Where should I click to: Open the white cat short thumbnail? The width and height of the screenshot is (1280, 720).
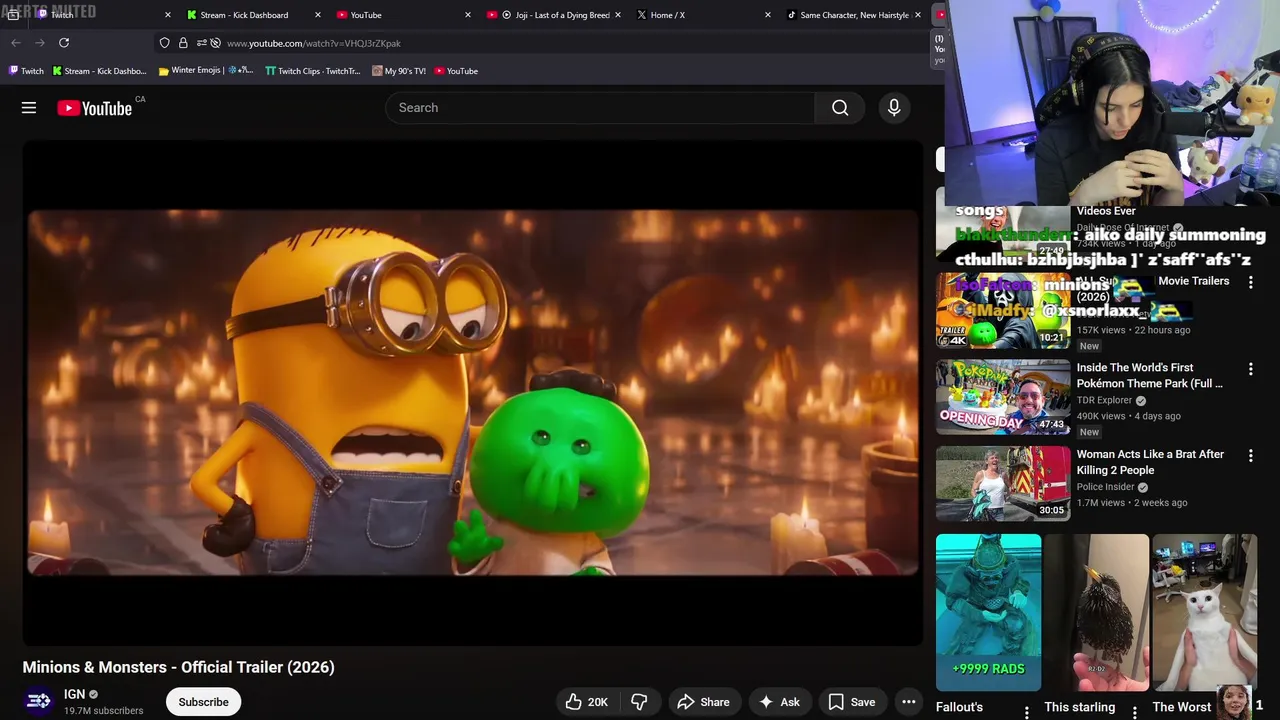(1205, 612)
